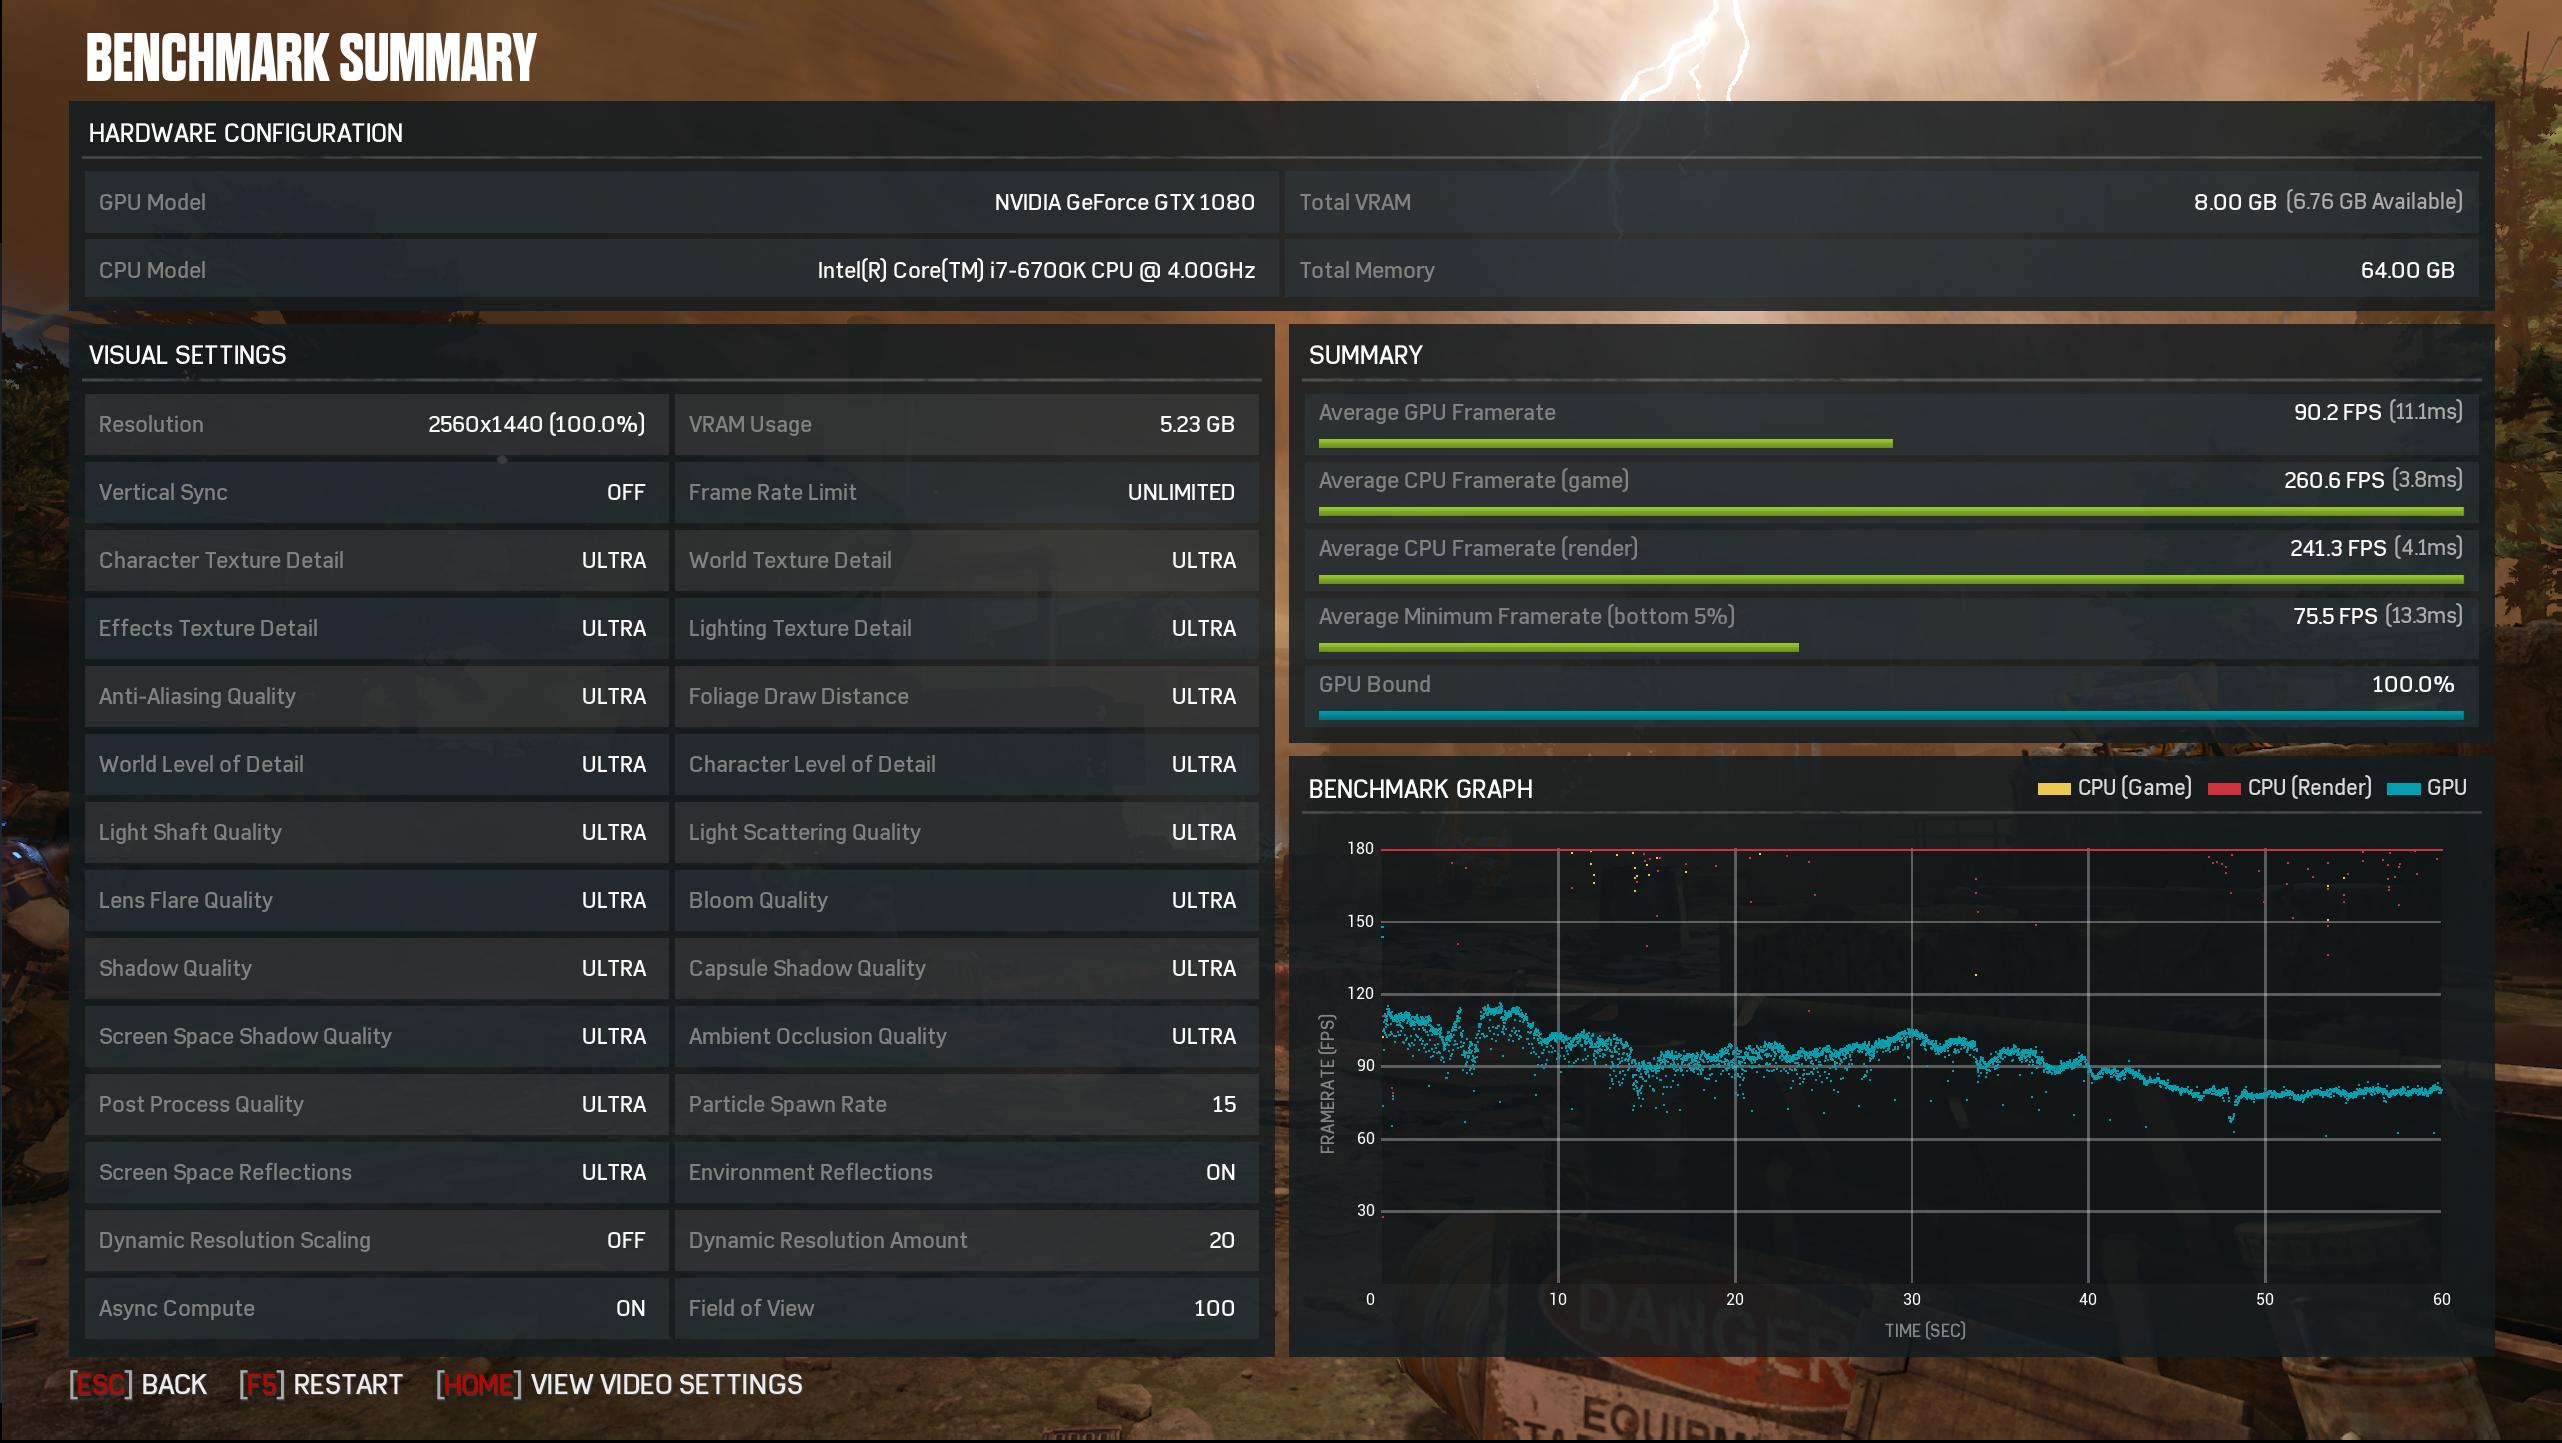This screenshot has height=1443, width=2562.
Task: Click the Visual Settings section header
Action: 188,355
